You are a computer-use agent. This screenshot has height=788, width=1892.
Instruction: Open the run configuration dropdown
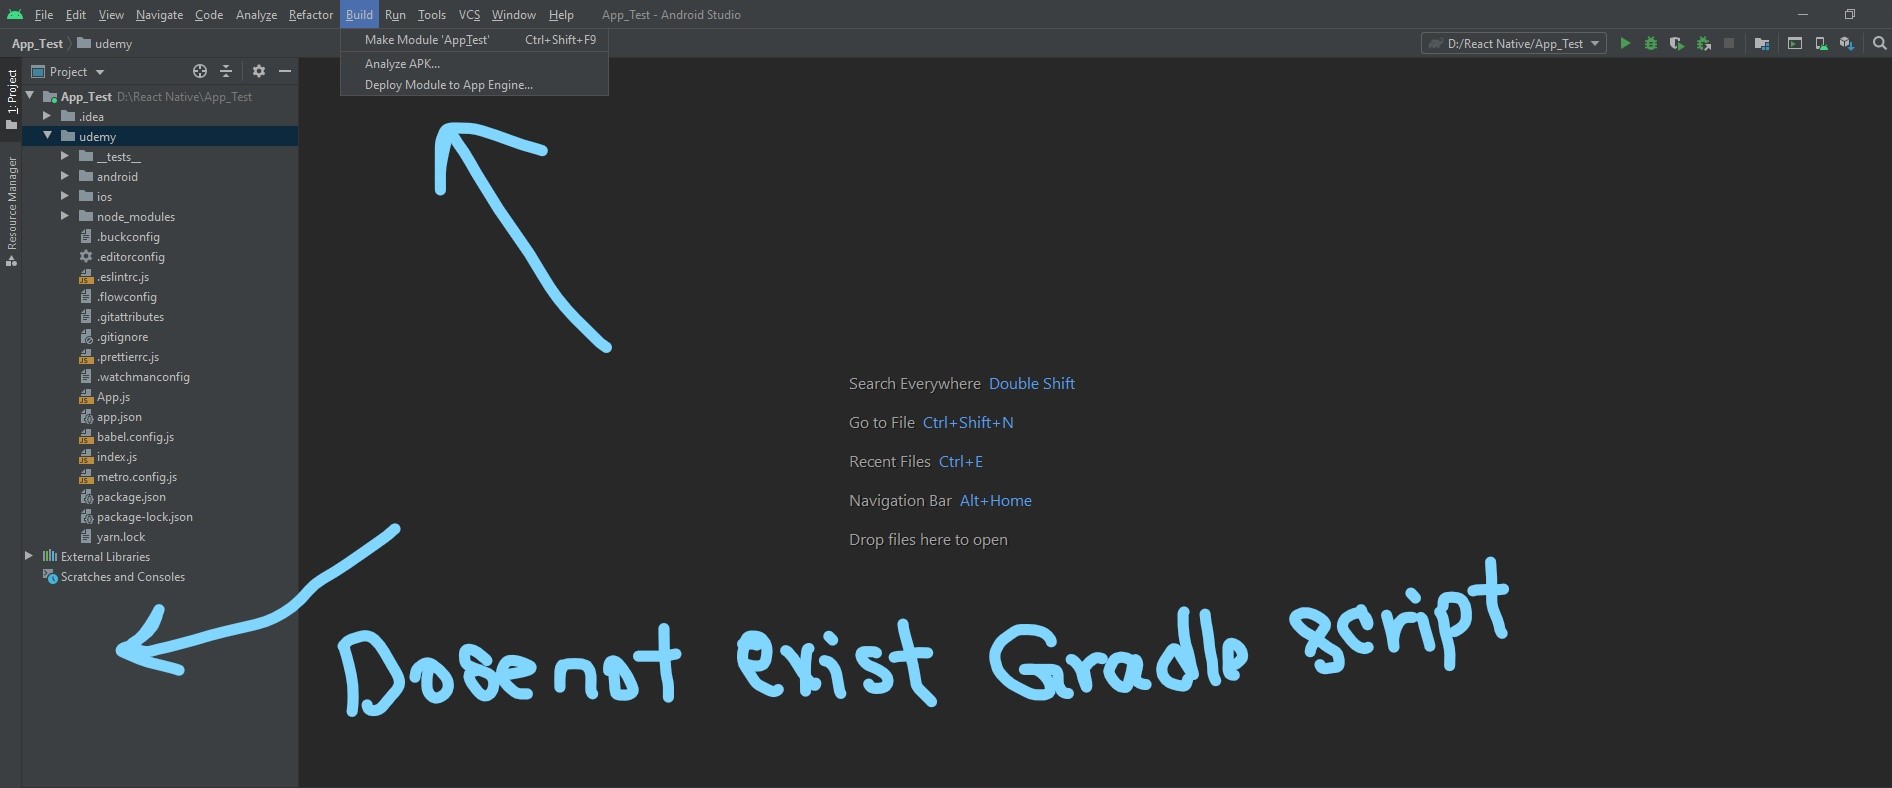[1513, 43]
